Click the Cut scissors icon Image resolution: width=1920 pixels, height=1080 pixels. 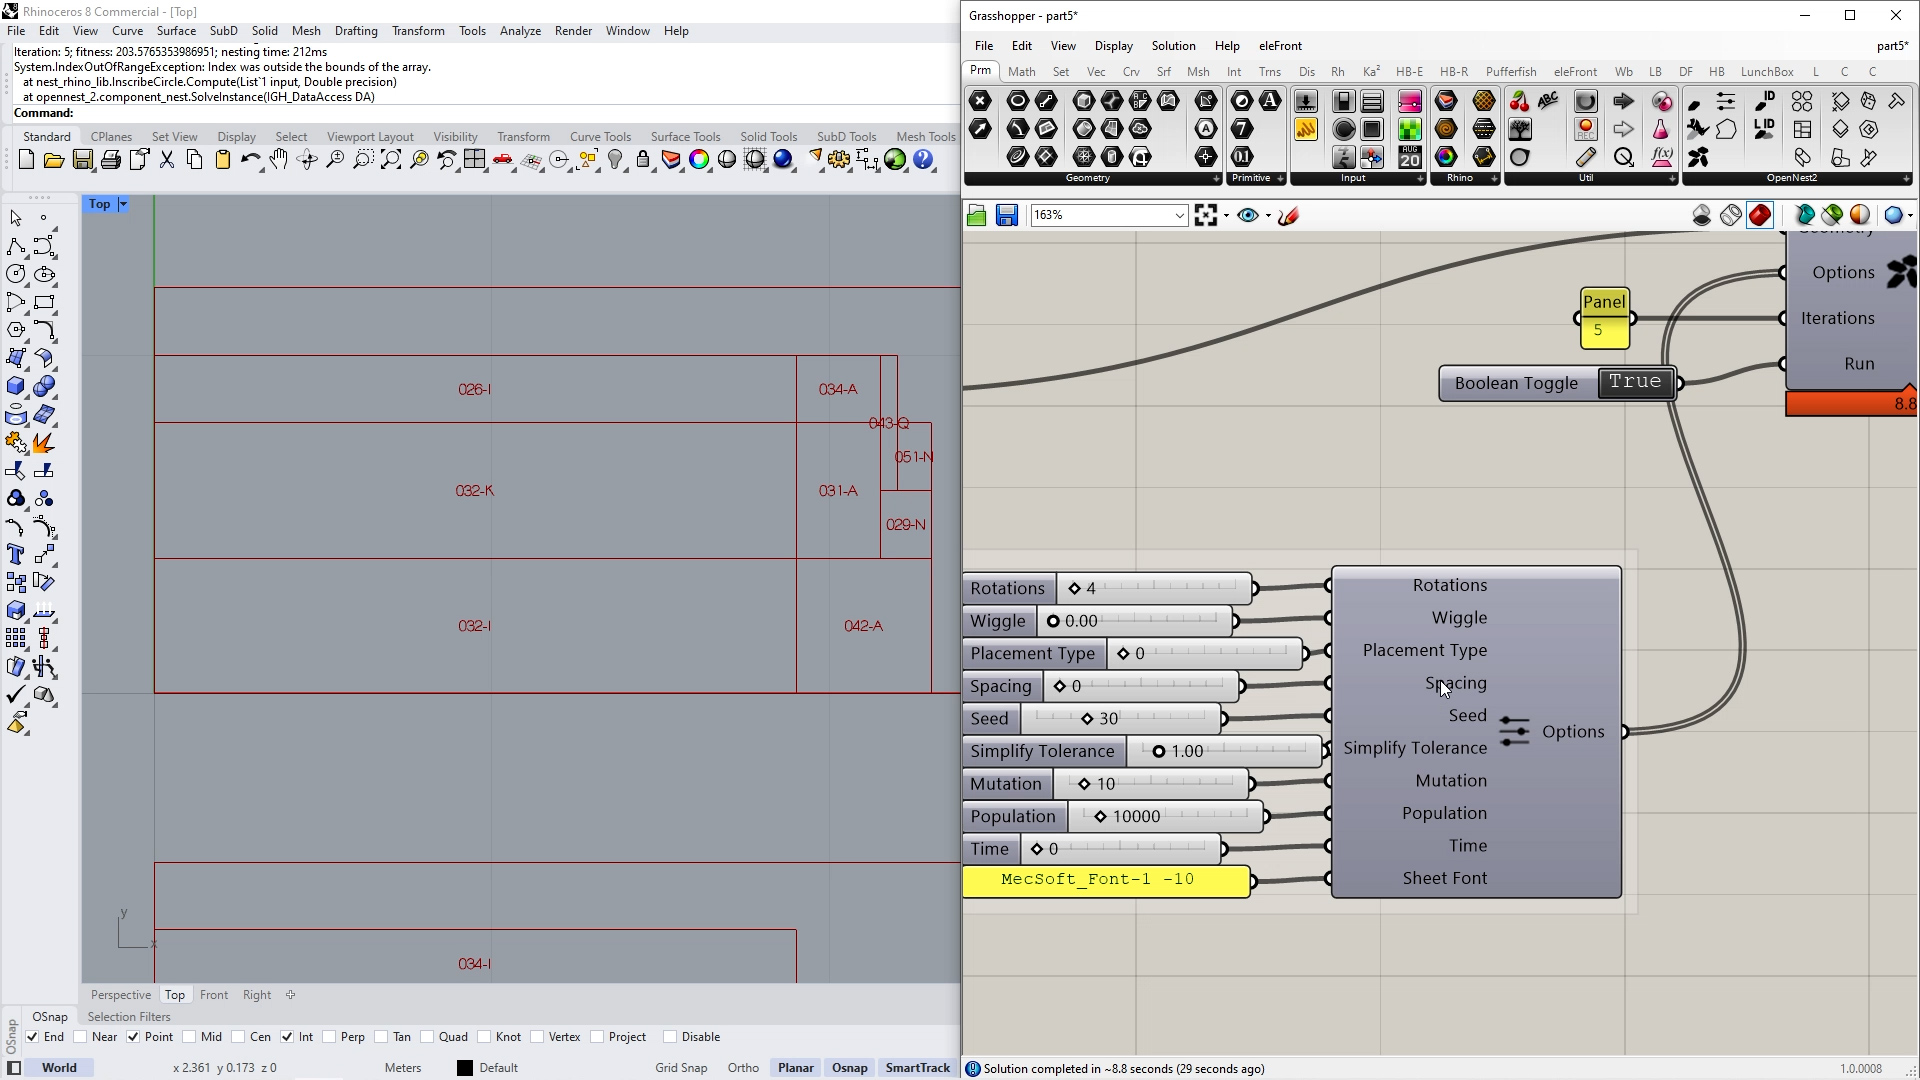coord(166,160)
